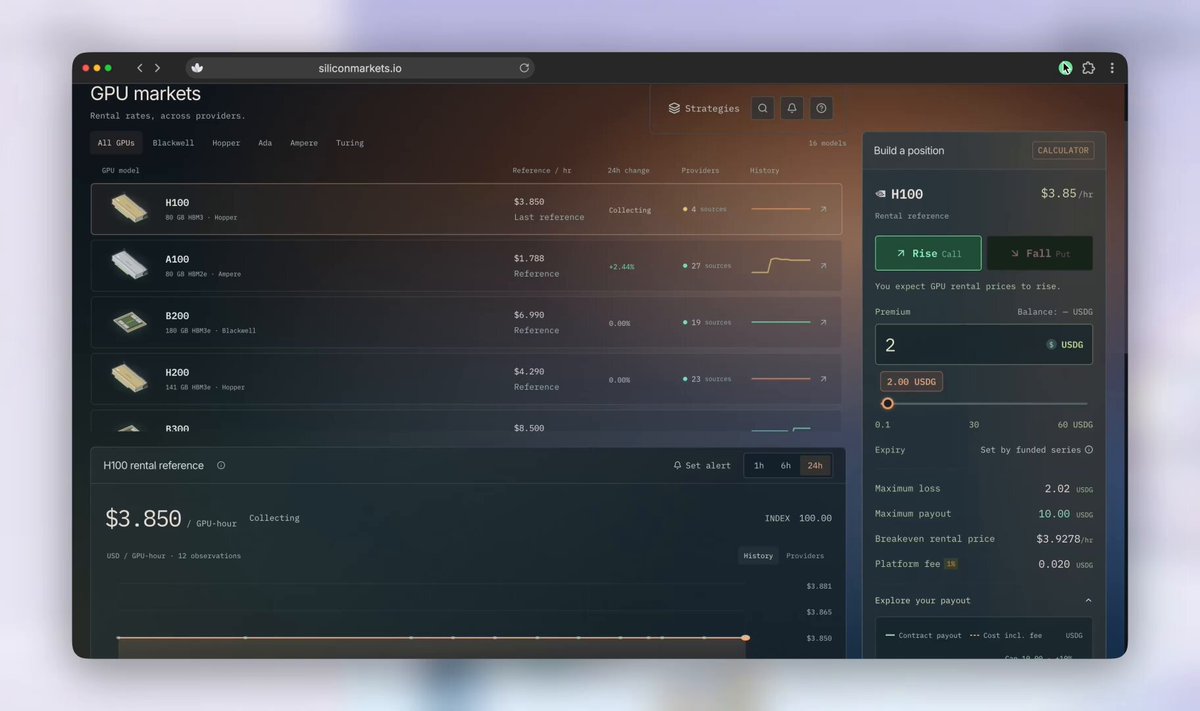Switch chart range to 24h

[815, 466]
